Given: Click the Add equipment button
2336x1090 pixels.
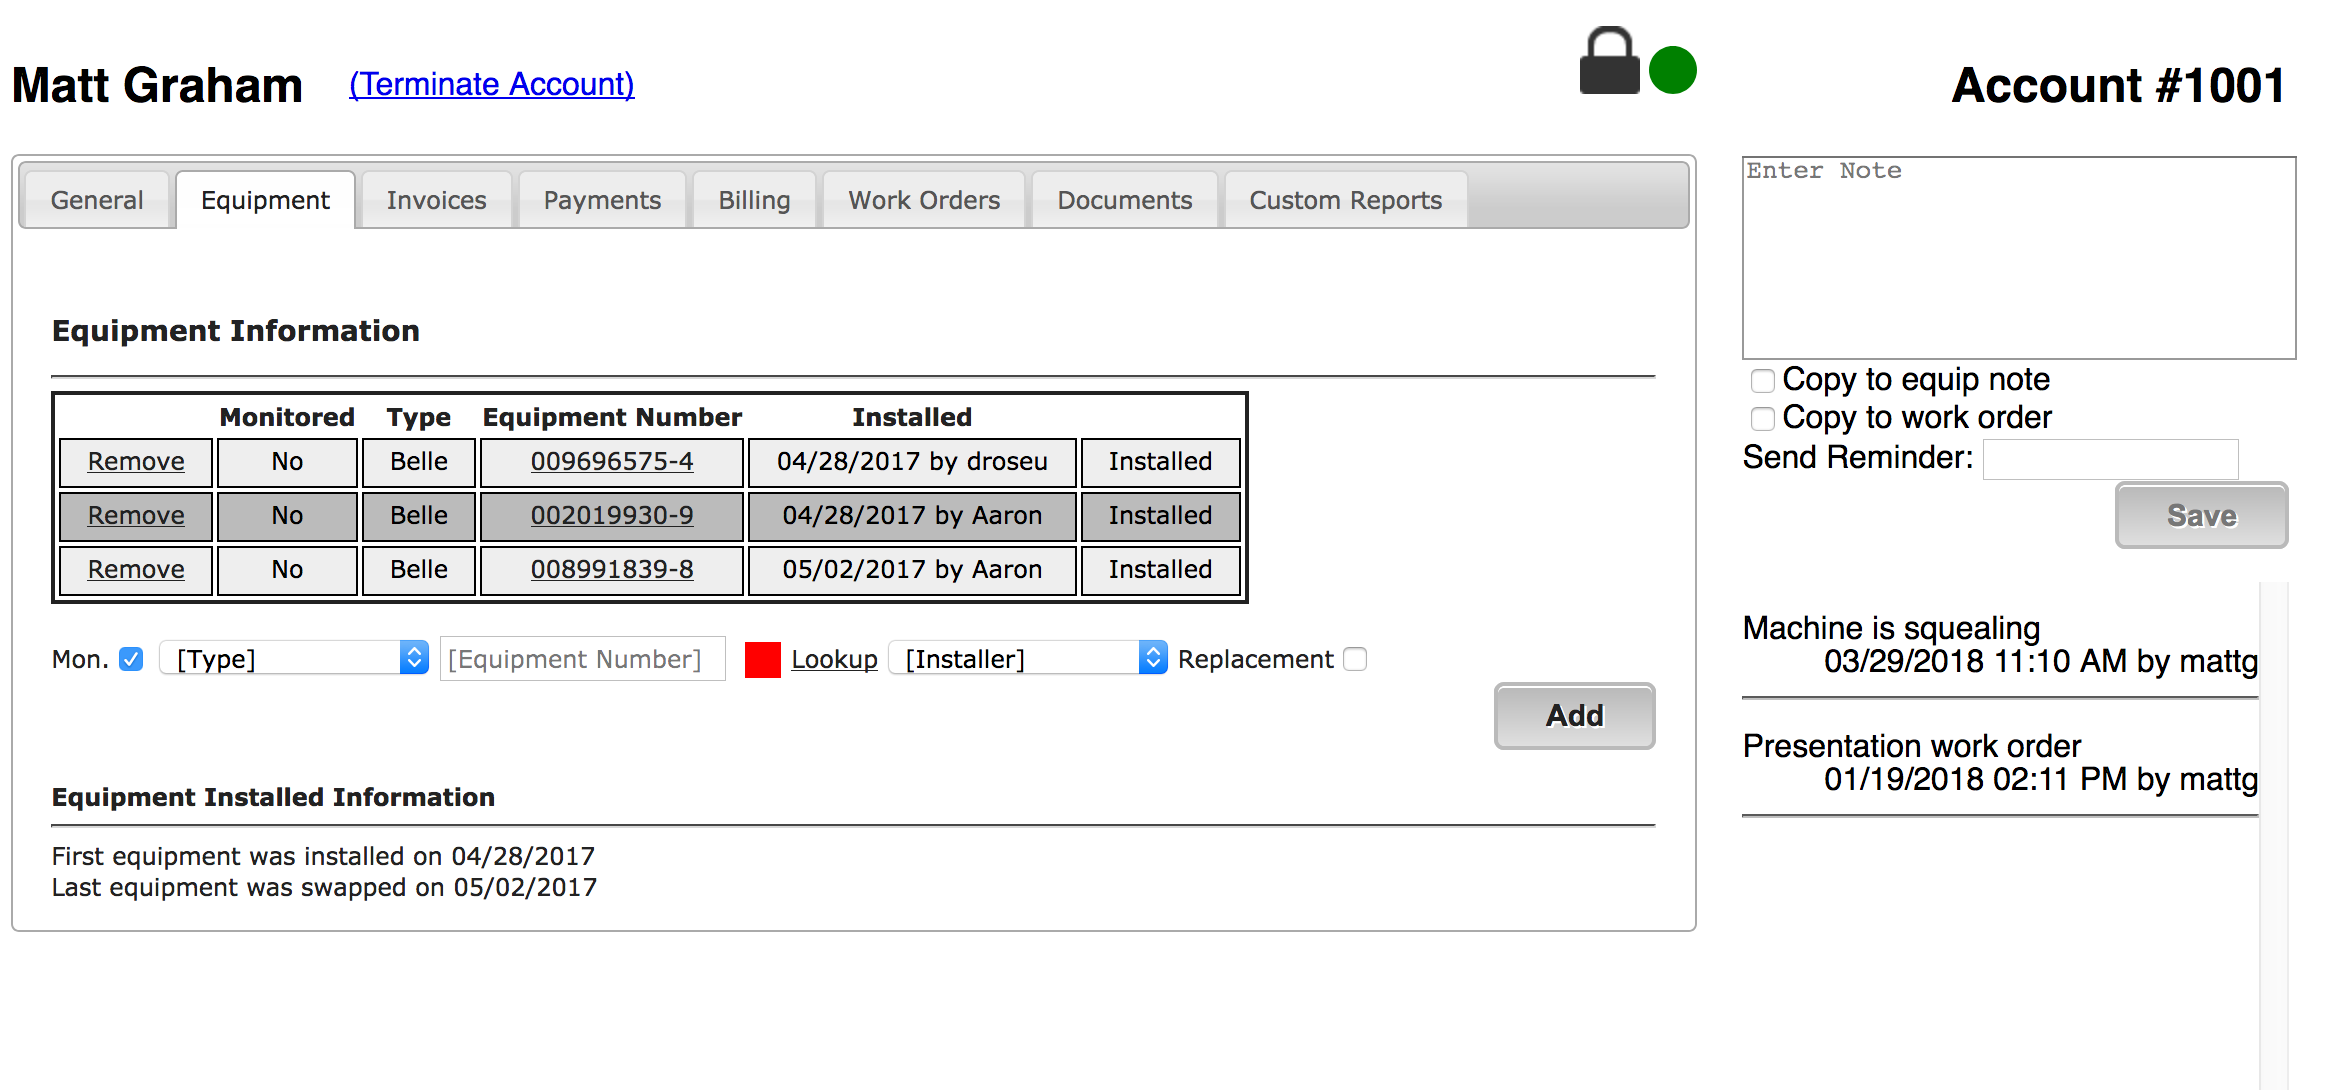Looking at the screenshot, I should [1574, 716].
